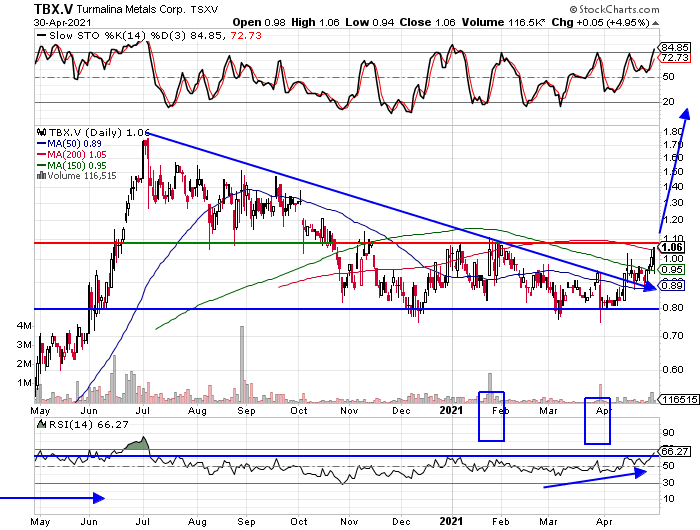Click the RSI indicator icon beside RSI(14)
Image resolution: width=700 pixels, height=530 pixels.
[42, 424]
